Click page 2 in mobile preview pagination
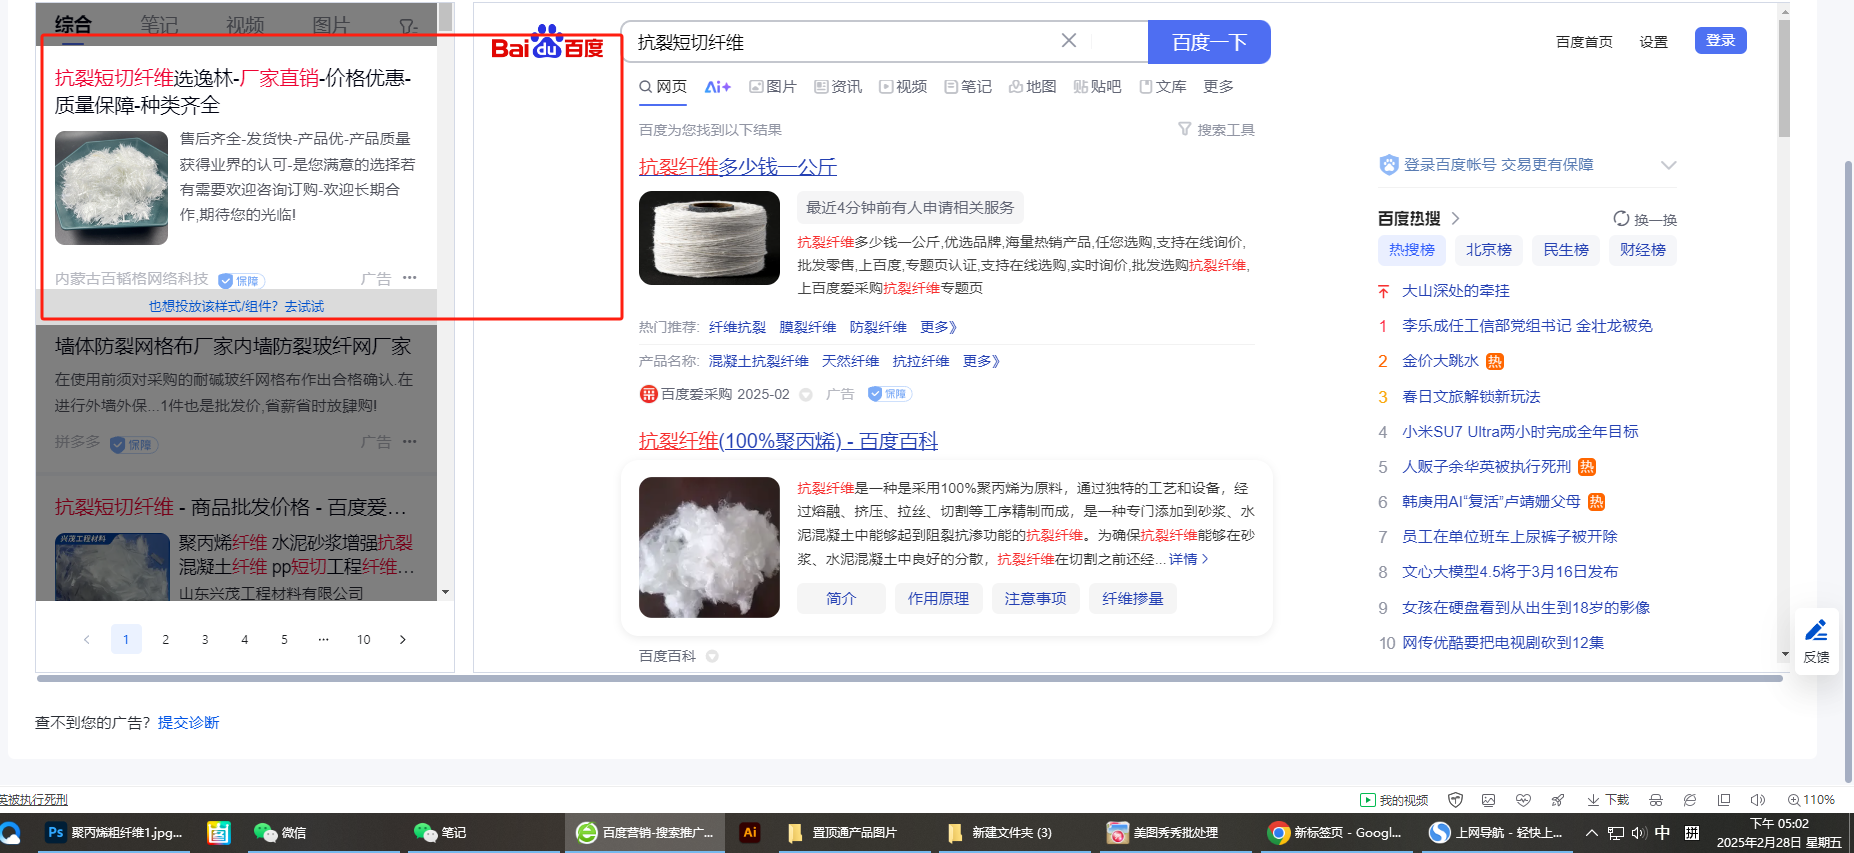This screenshot has width=1854, height=853. 165,639
